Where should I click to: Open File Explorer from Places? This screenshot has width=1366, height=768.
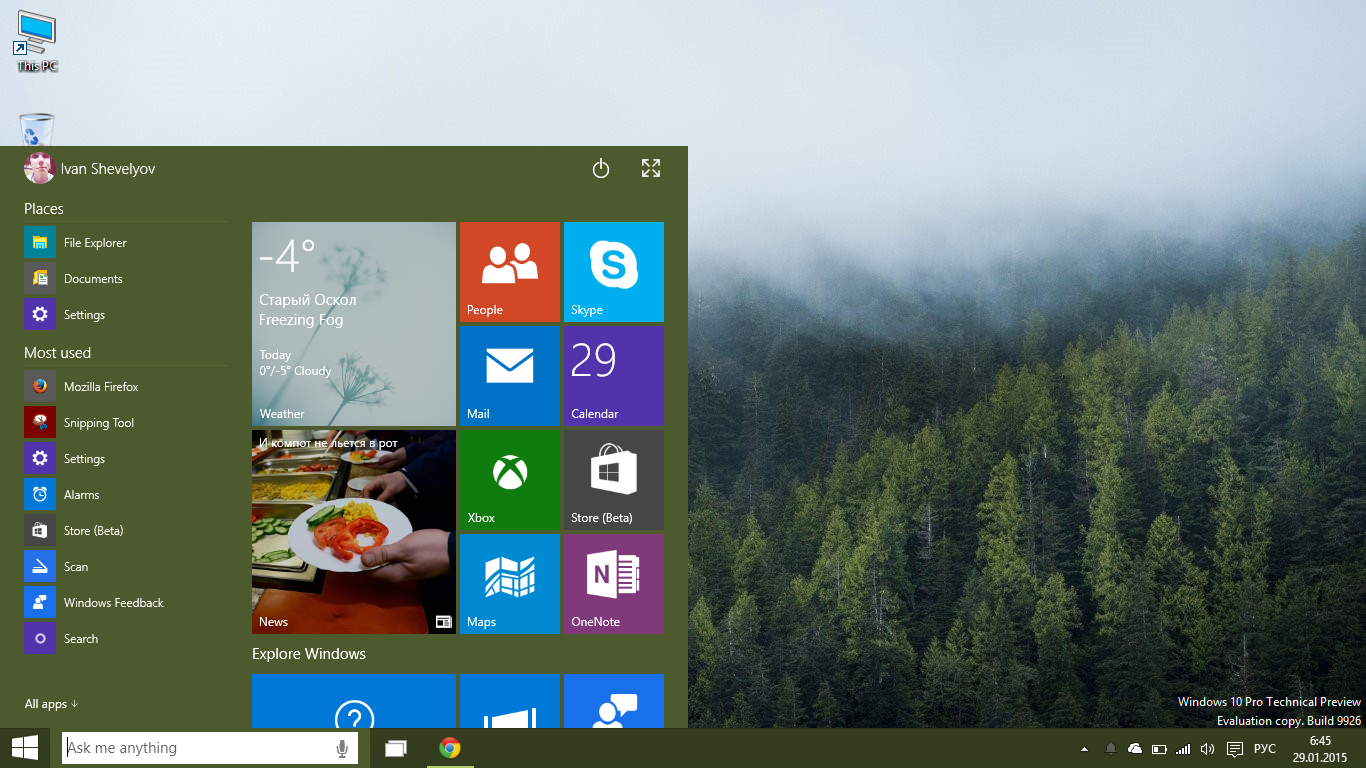tap(126, 242)
